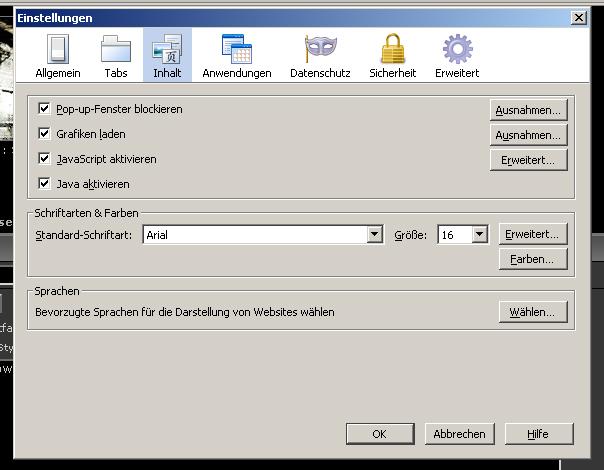The width and height of the screenshot is (604, 470).
Task: Open the Standard-Schriftart Arial dropdown
Action: (263, 235)
